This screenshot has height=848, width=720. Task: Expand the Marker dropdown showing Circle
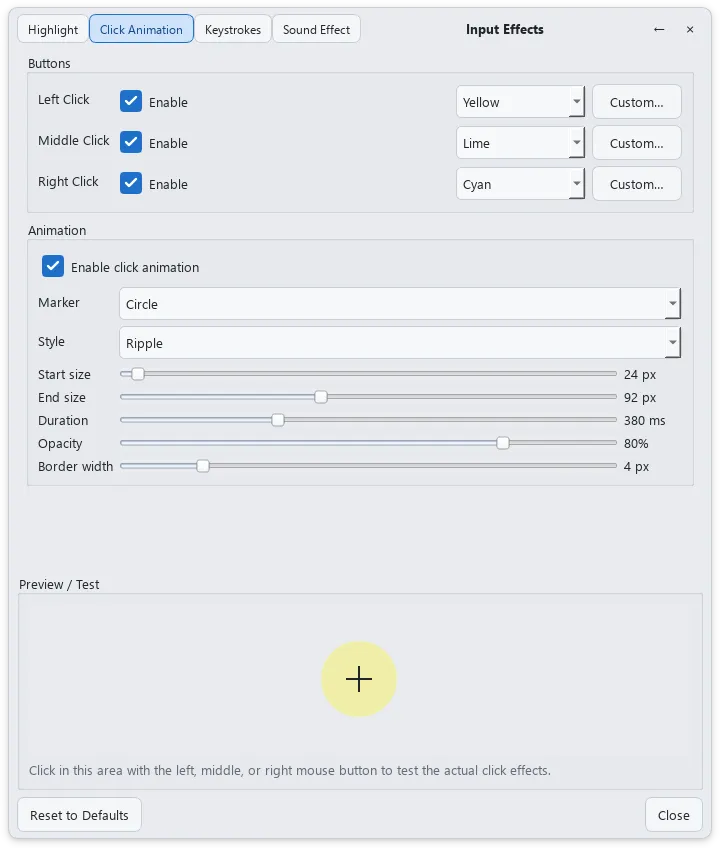point(400,303)
